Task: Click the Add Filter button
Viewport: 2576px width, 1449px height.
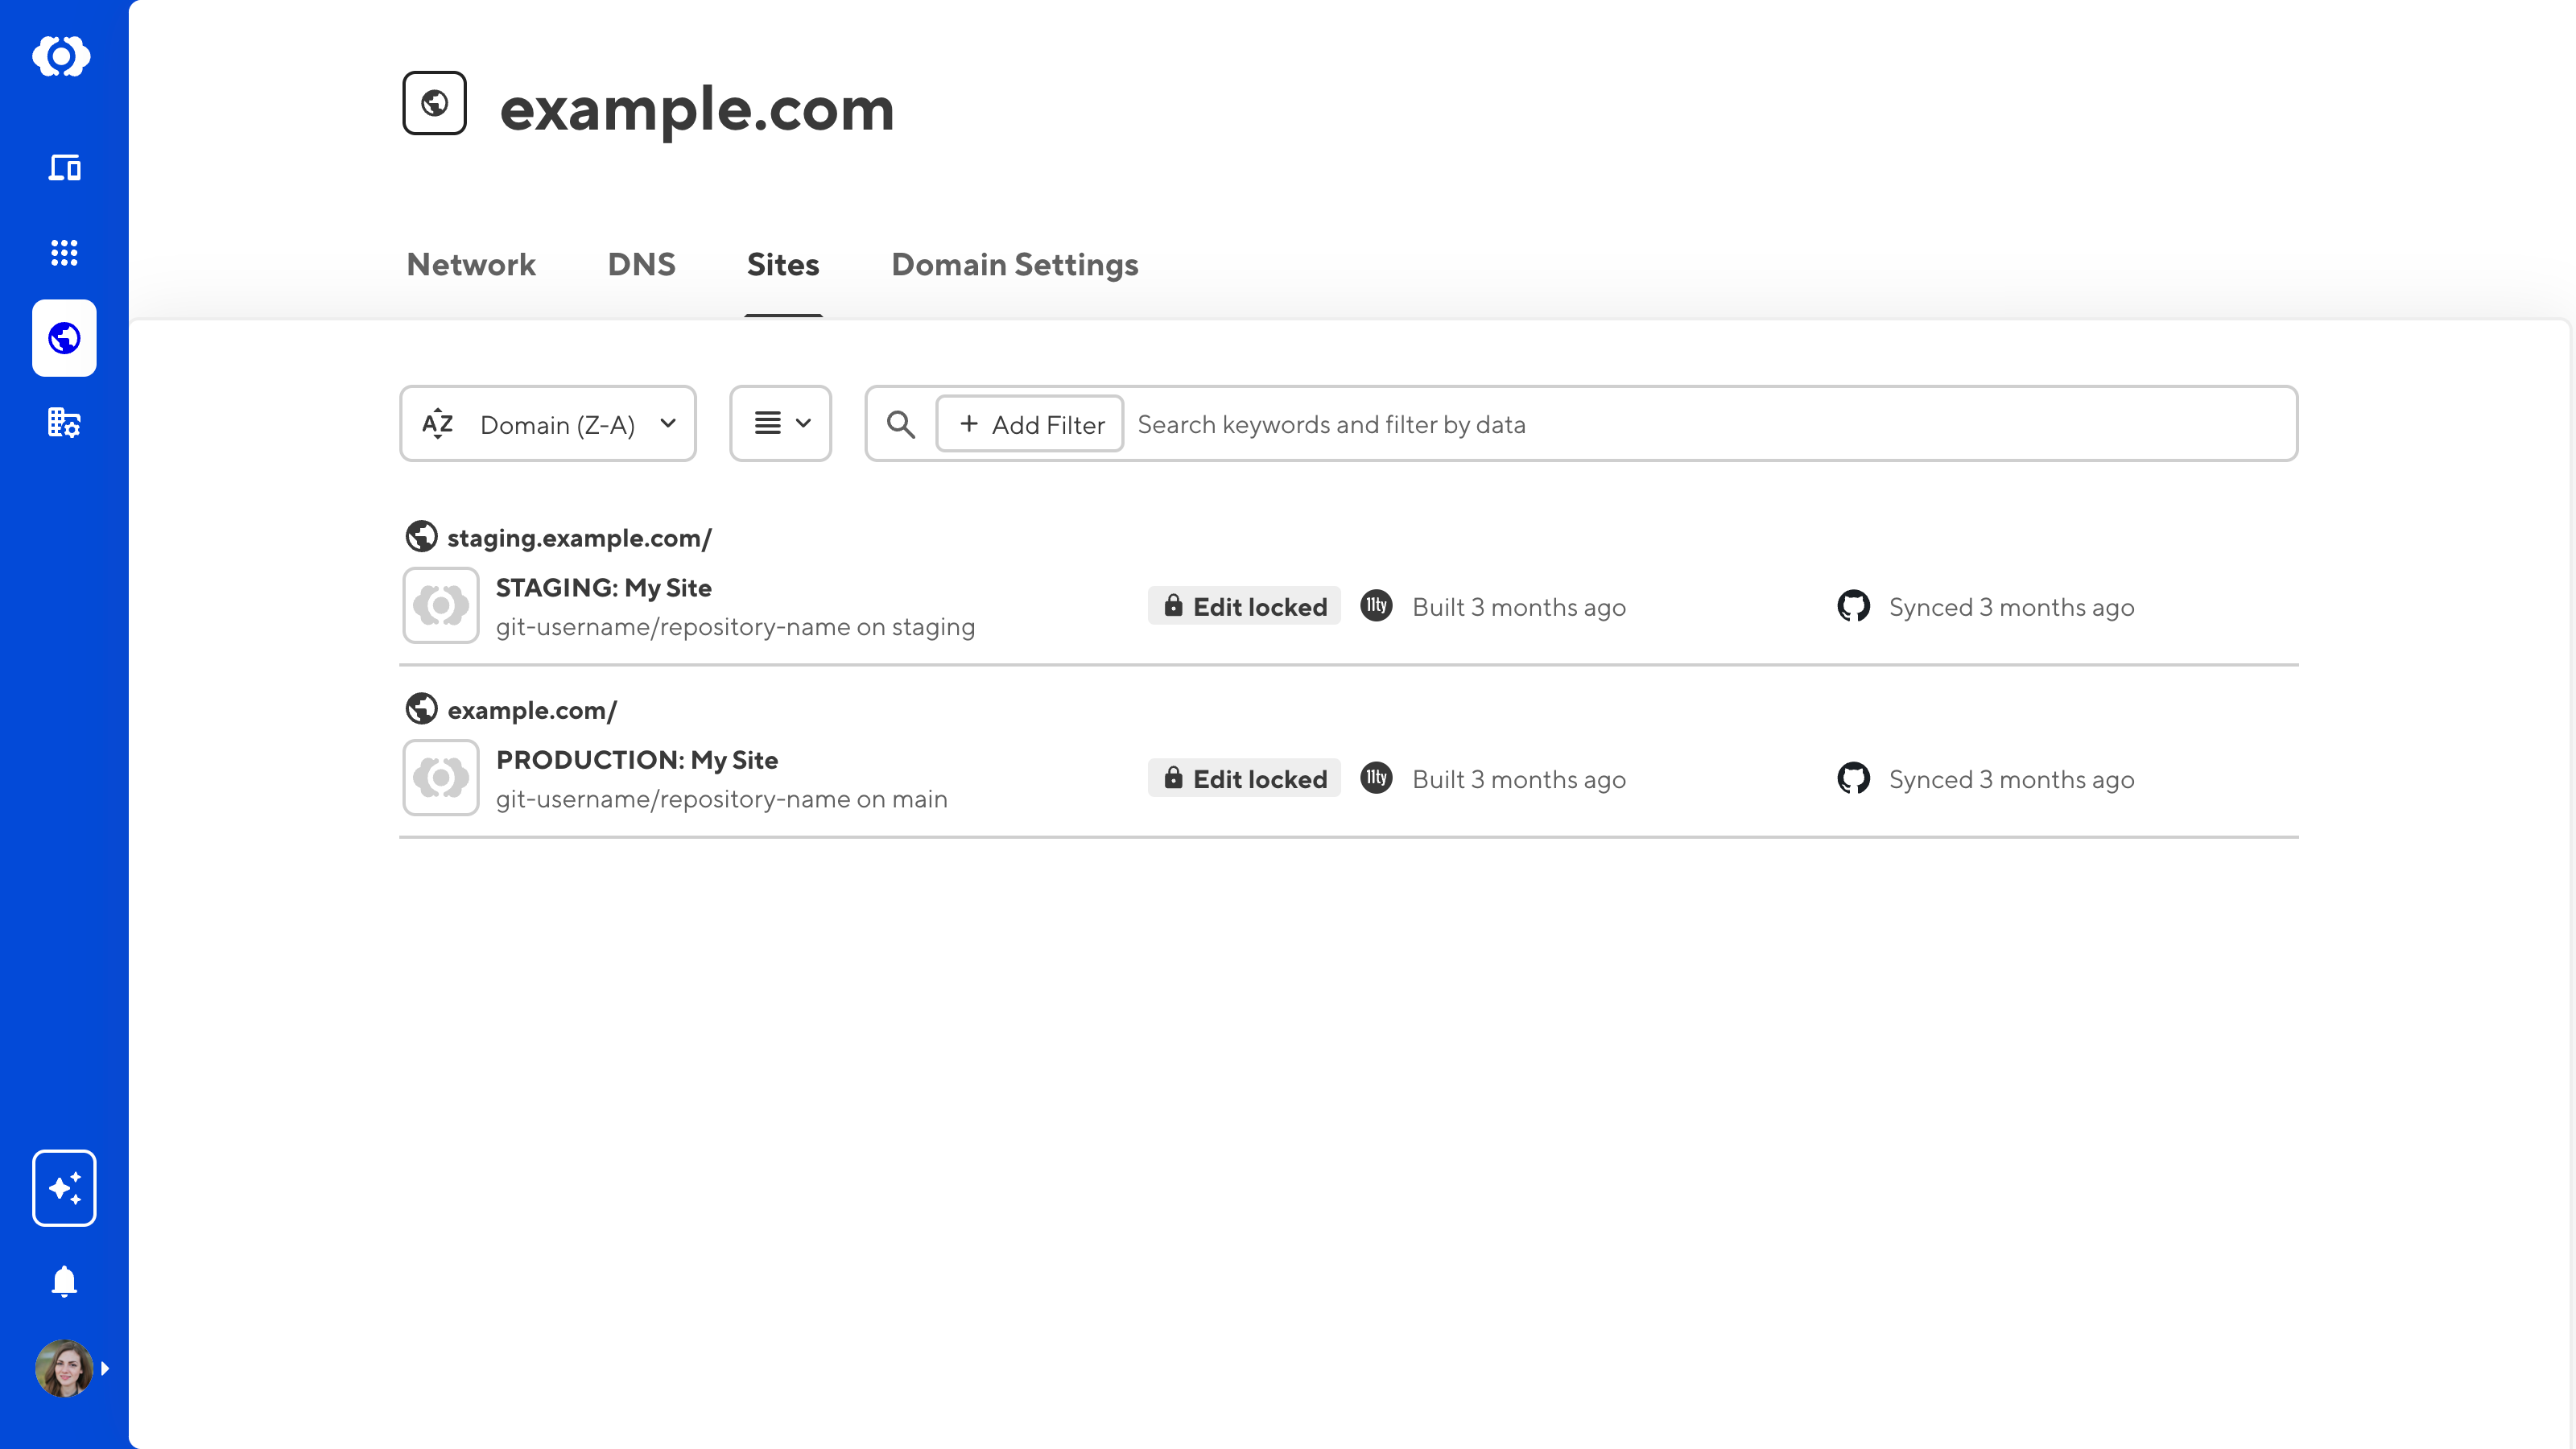Action: click(1030, 424)
